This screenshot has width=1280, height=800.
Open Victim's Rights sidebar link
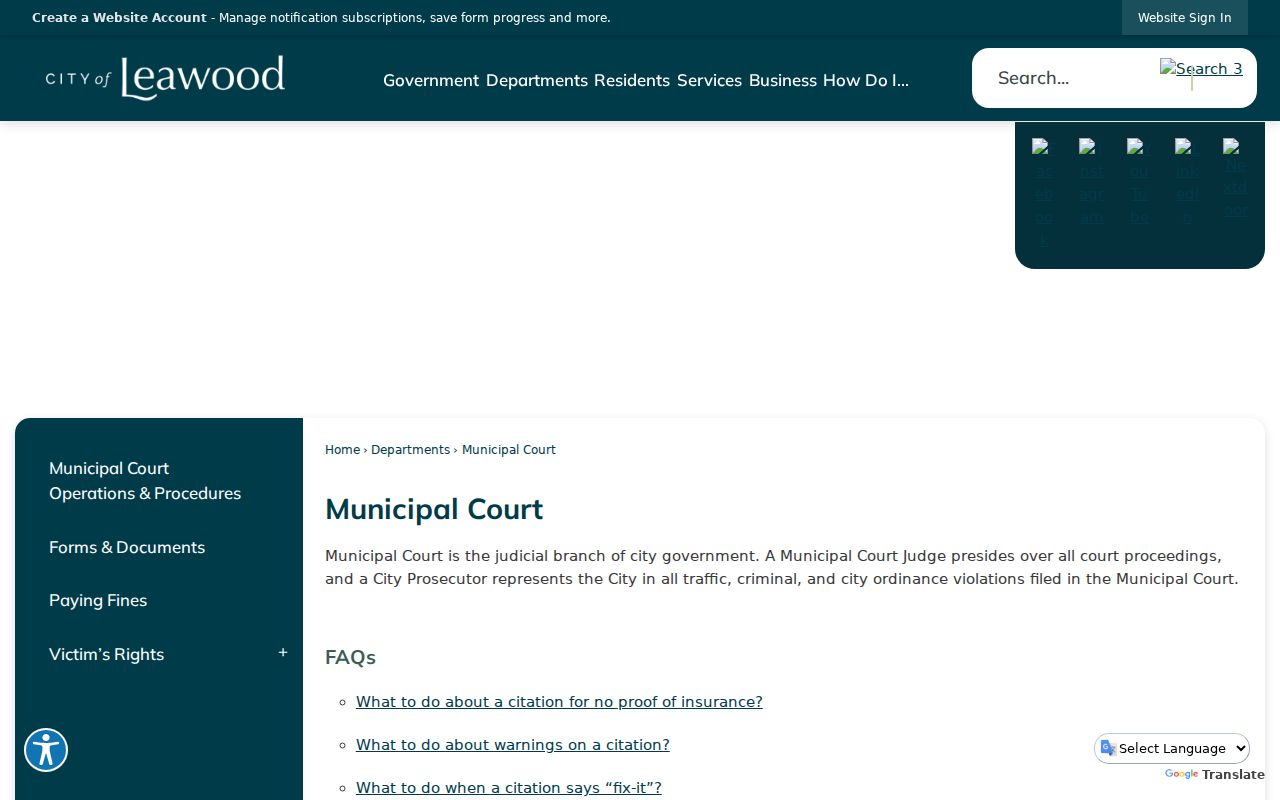coord(106,654)
